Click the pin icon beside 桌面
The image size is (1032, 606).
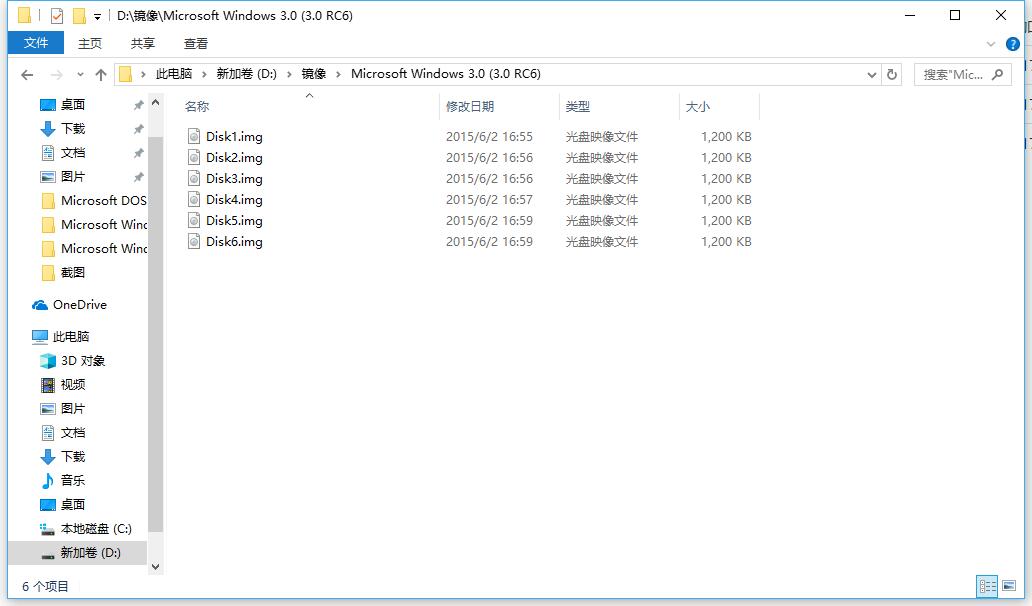pos(138,105)
